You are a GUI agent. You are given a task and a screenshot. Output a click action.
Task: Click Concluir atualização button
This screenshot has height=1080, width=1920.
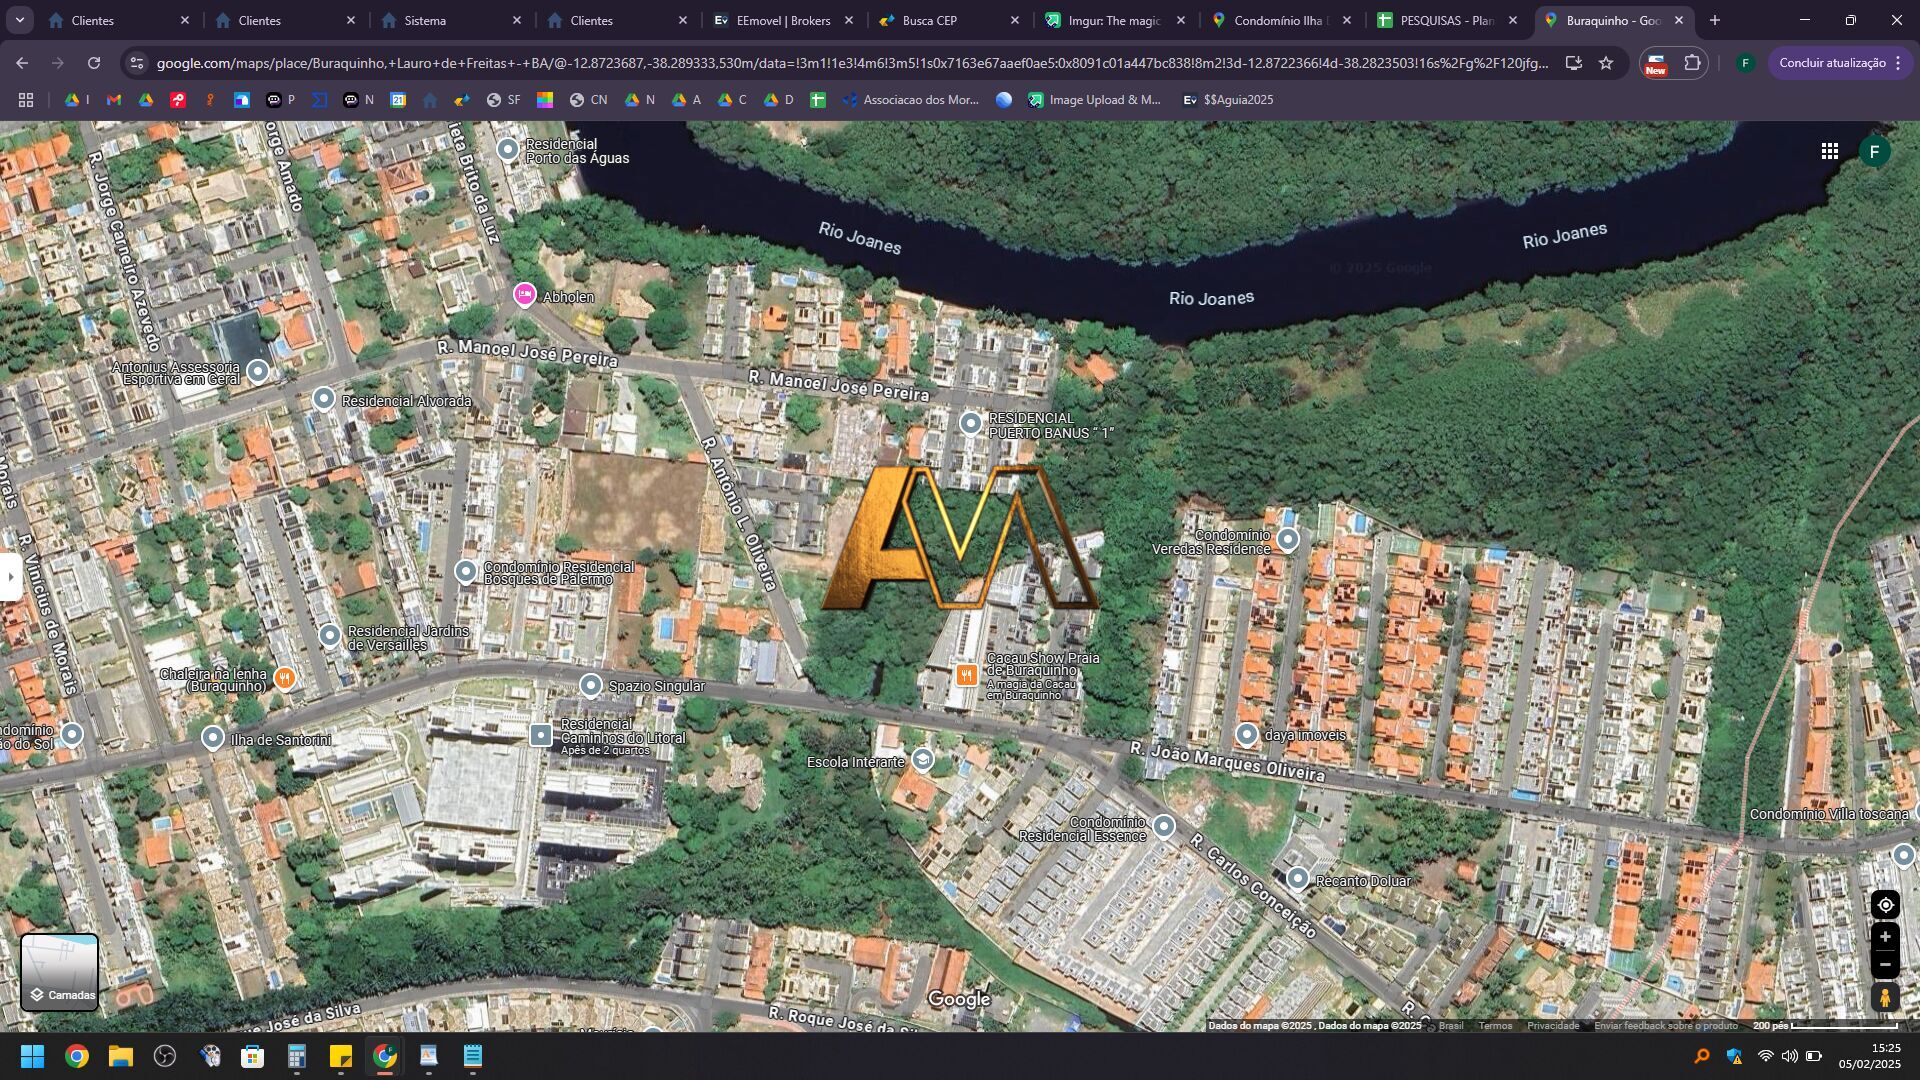tap(1832, 63)
